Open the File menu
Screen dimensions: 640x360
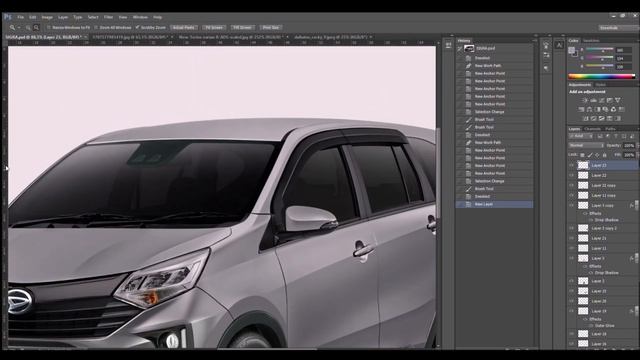click(20, 17)
